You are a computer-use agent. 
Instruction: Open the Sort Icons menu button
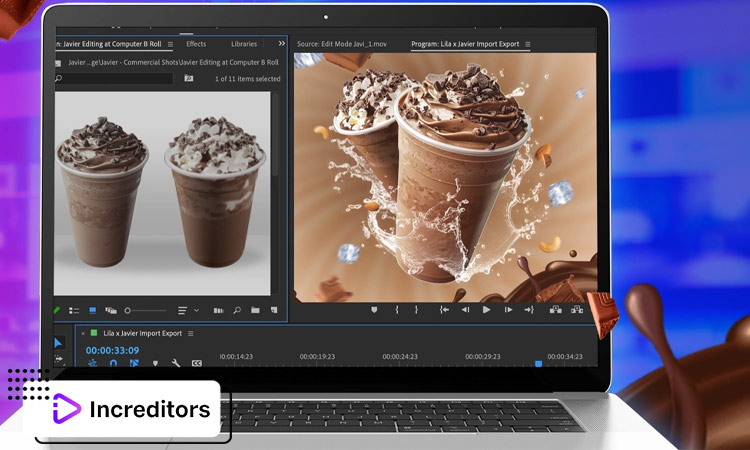pyautogui.click(x=182, y=310)
